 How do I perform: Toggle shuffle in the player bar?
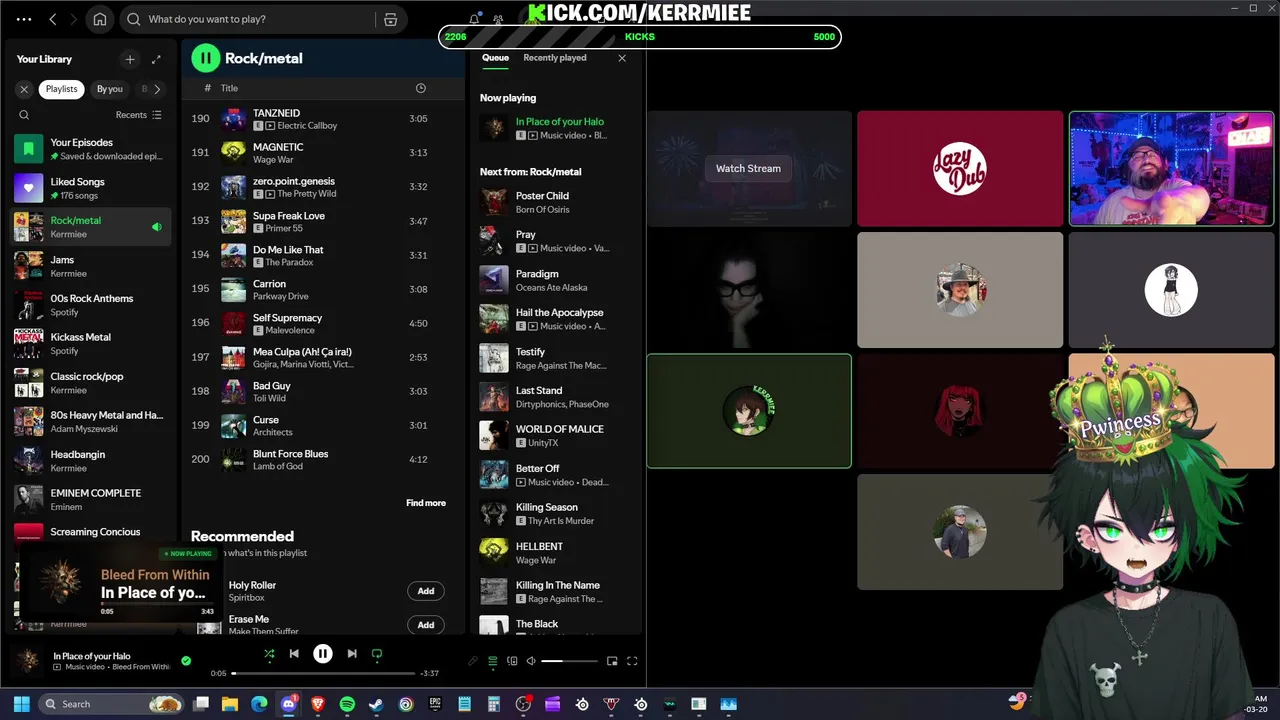[x=269, y=654]
